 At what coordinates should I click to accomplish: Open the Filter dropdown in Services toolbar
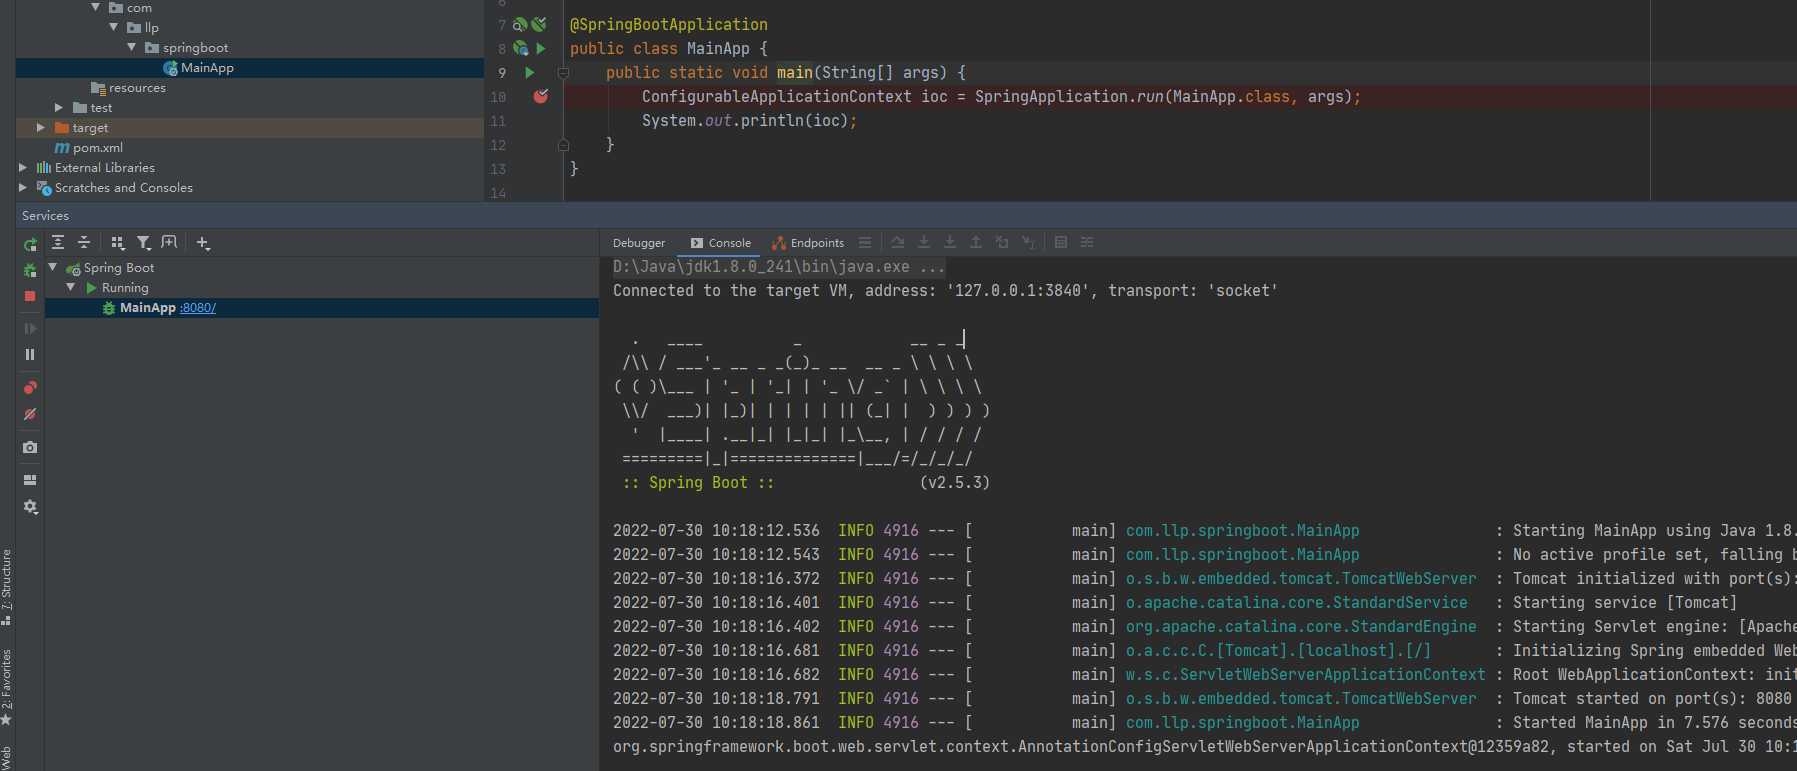coord(144,242)
